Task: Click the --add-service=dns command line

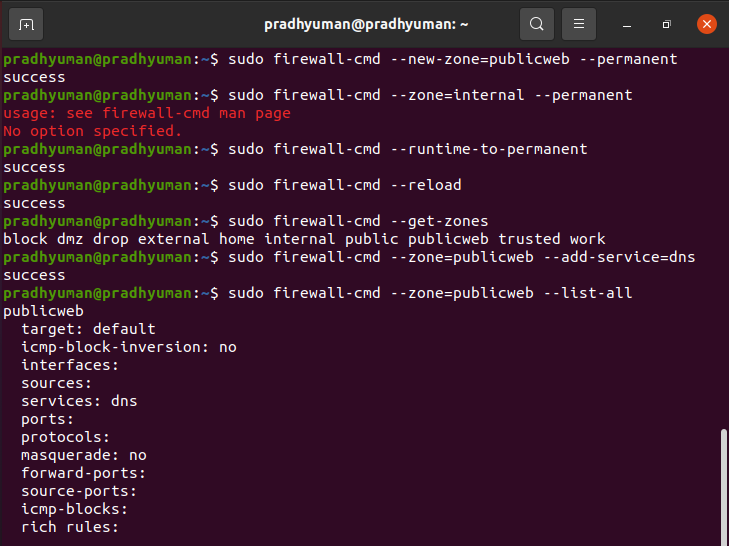Action: [349, 257]
